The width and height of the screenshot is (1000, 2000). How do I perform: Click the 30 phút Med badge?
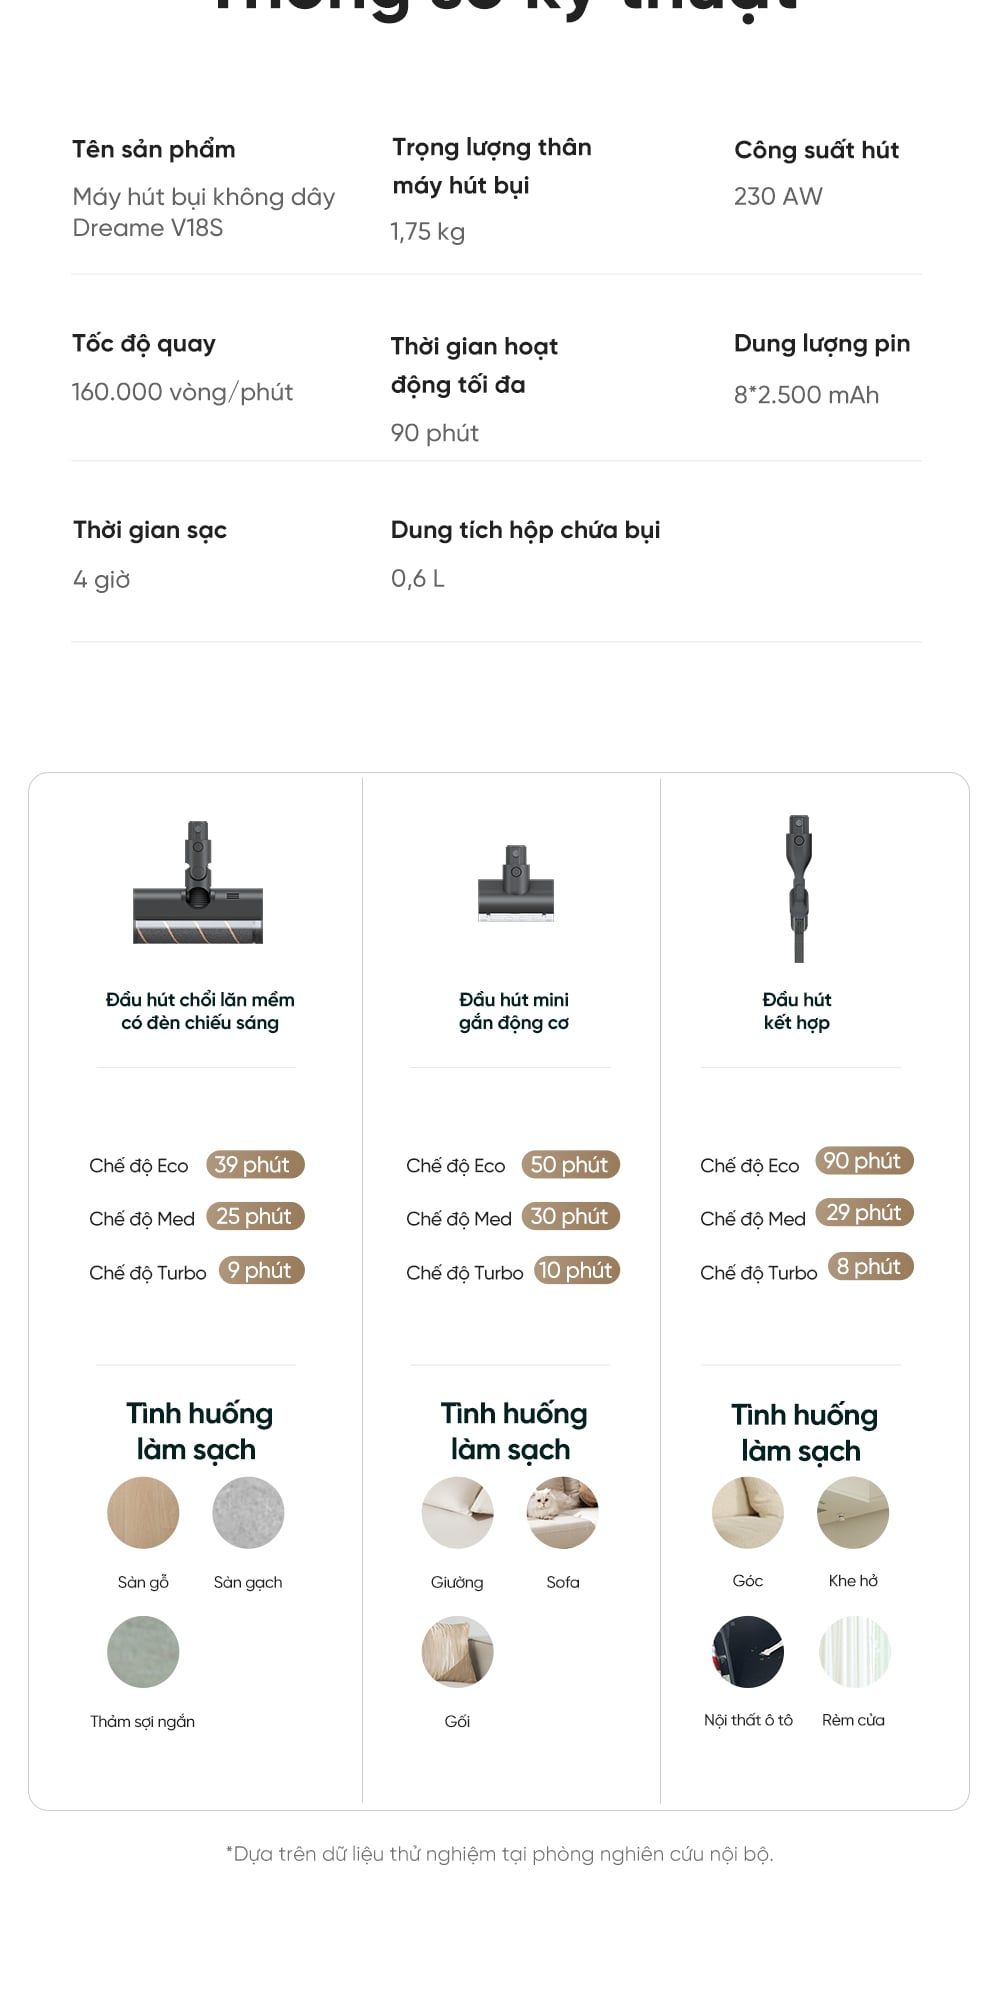pyautogui.click(x=570, y=1217)
